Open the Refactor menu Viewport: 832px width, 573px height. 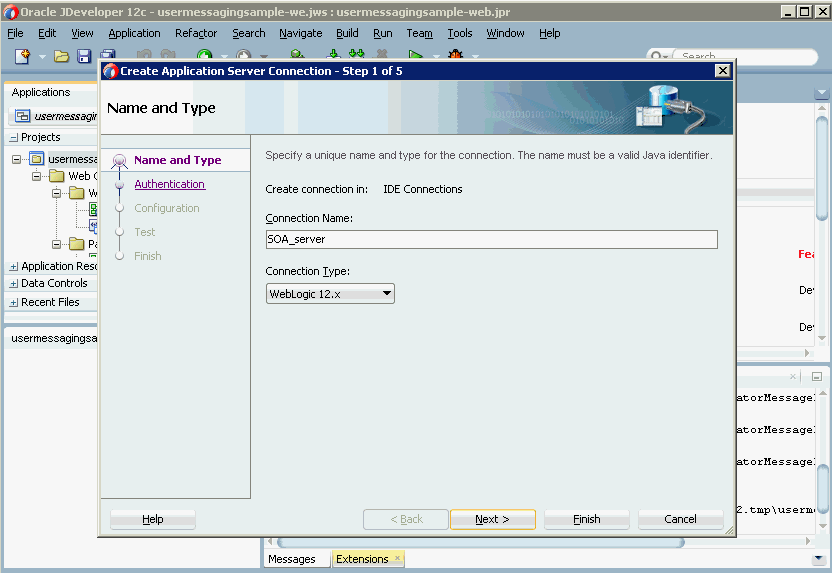pyautogui.click(x=196, y=33)
